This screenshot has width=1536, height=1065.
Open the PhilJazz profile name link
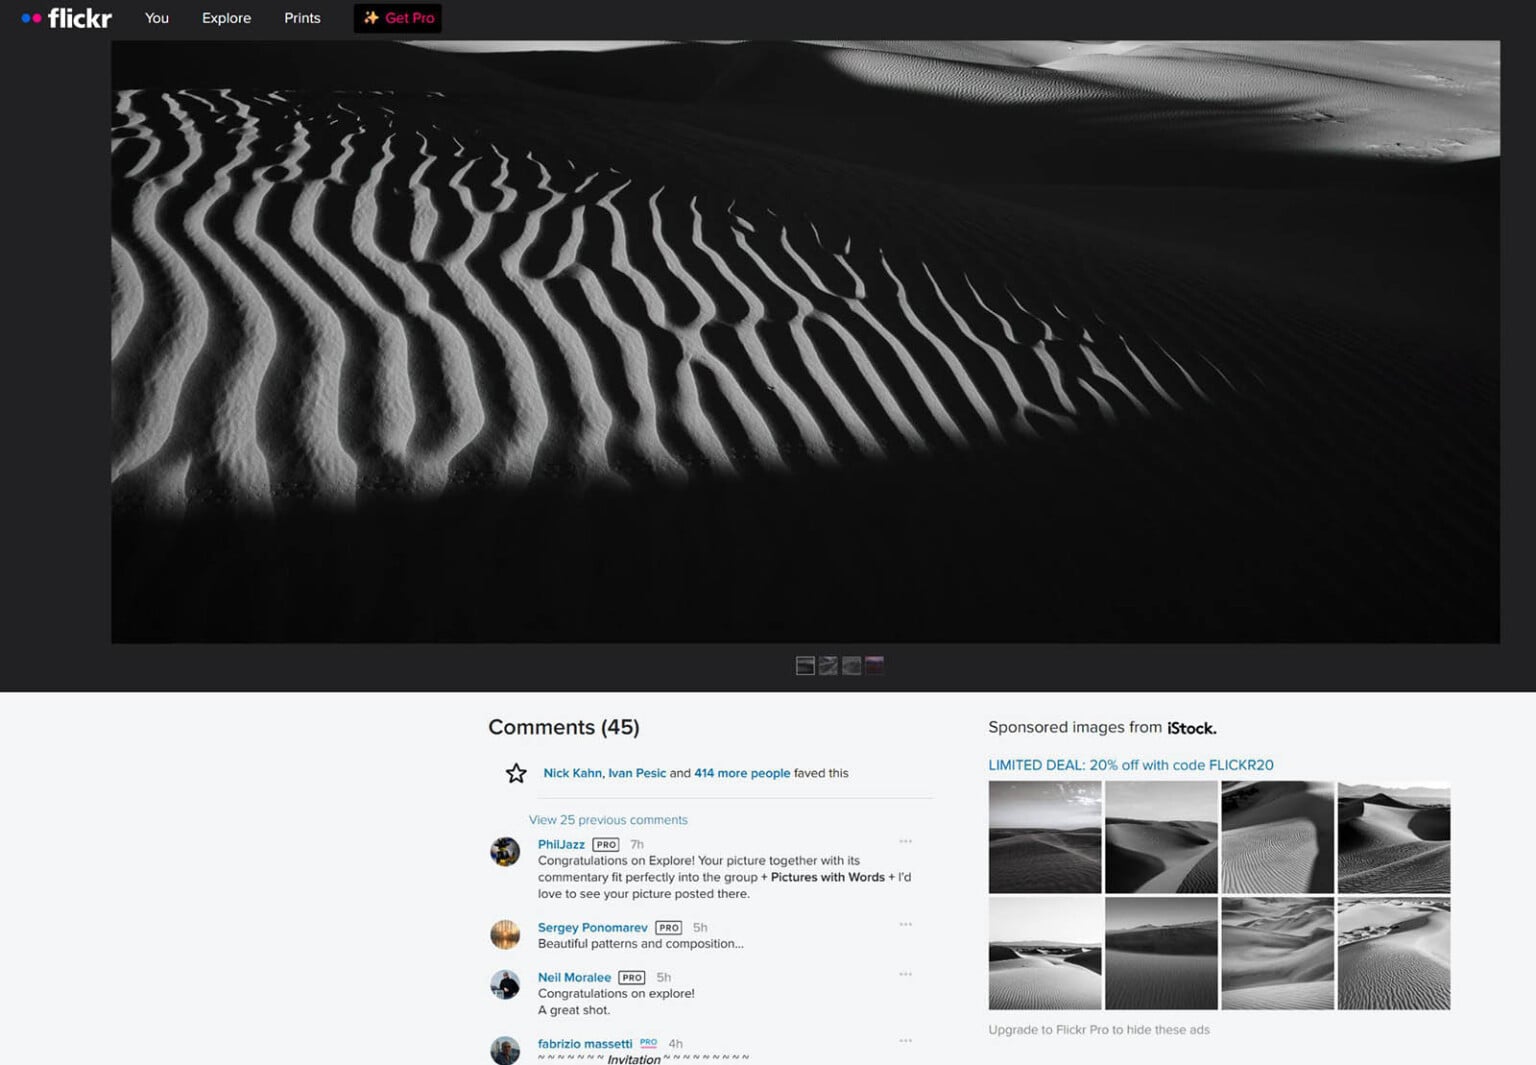coord(561,845)
